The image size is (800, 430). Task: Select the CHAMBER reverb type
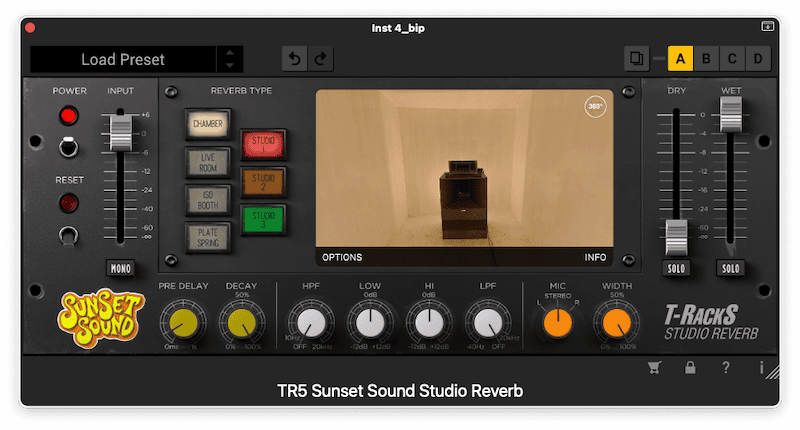point(208,124)
